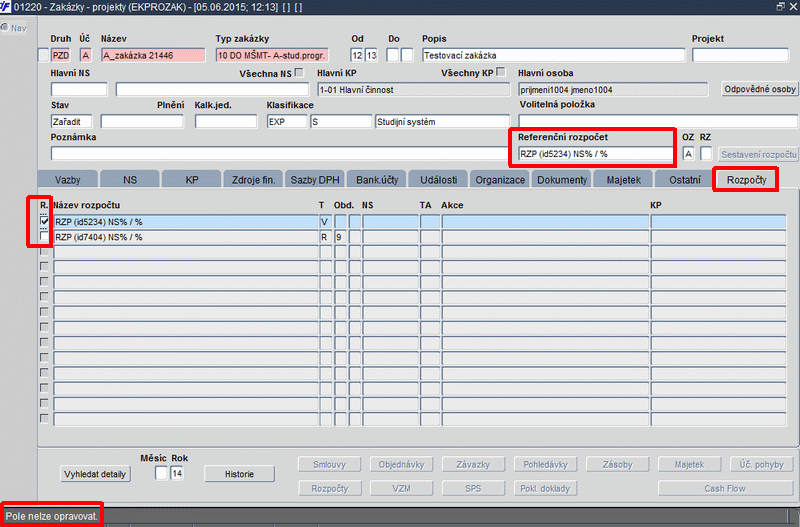Click the bottom Rozpočty button
The height and width of the screenshot is (527, 800).
coord(330,488)
